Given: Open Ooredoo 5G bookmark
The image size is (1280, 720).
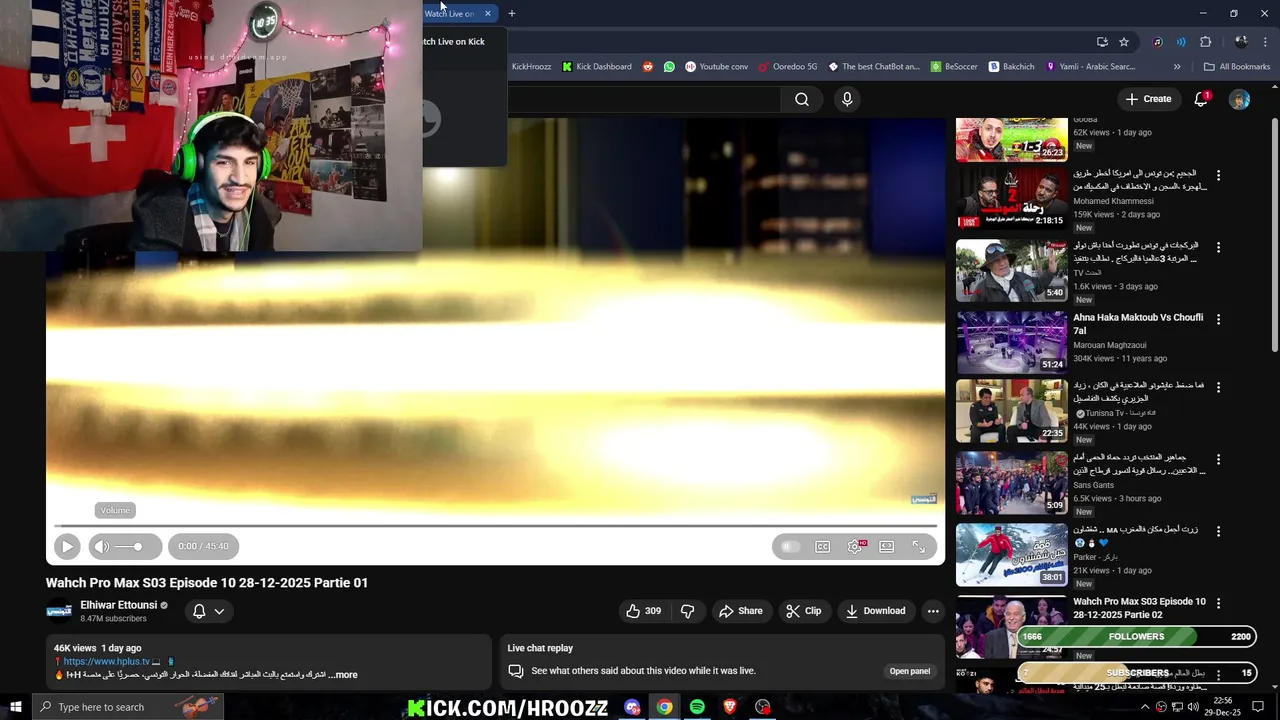Looking at the screenshot, I should [x=787, y=67].
